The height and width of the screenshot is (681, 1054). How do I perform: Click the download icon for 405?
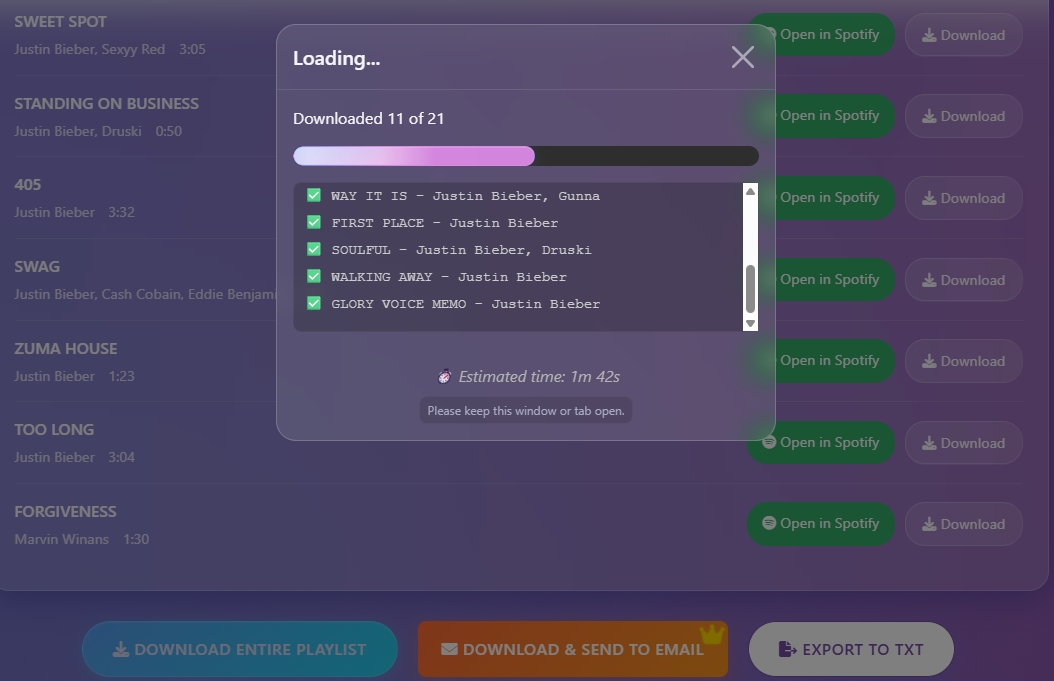(929, 198)
